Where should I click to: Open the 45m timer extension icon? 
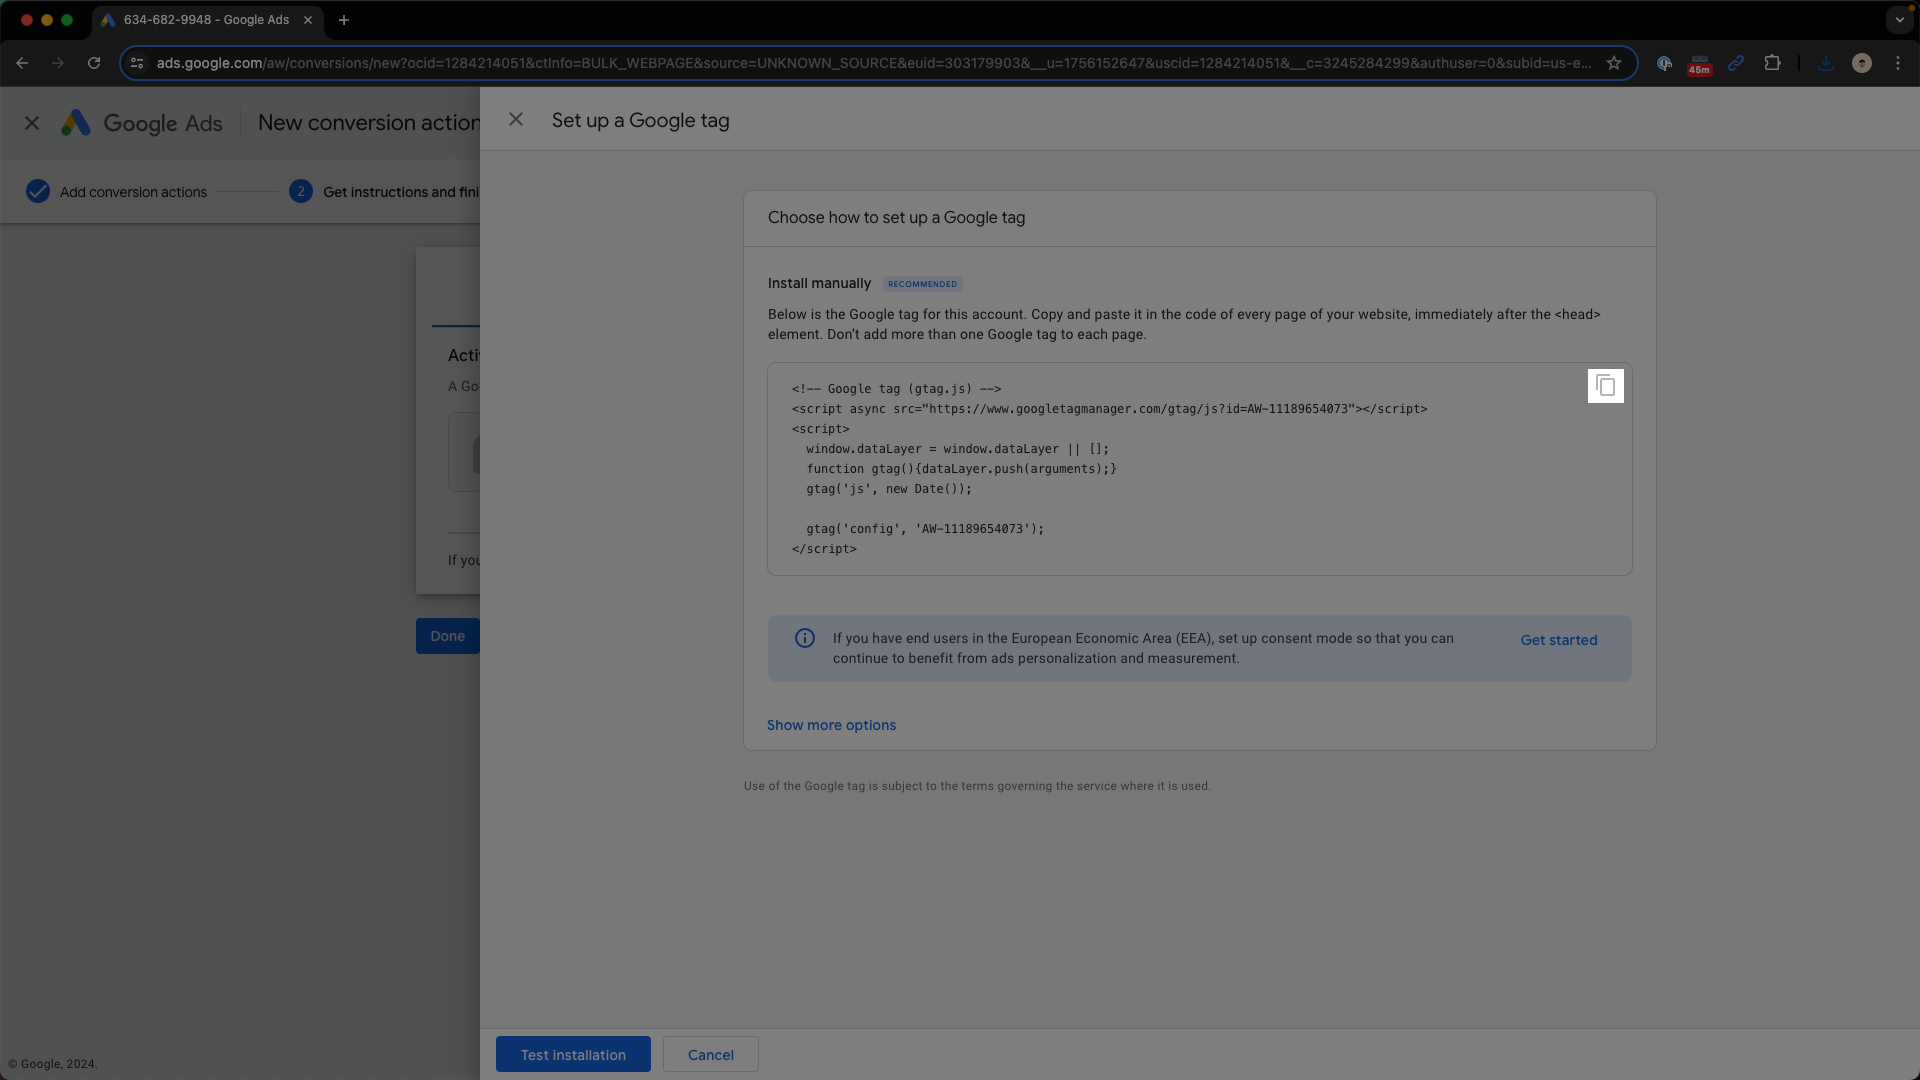click(1700, 64)
